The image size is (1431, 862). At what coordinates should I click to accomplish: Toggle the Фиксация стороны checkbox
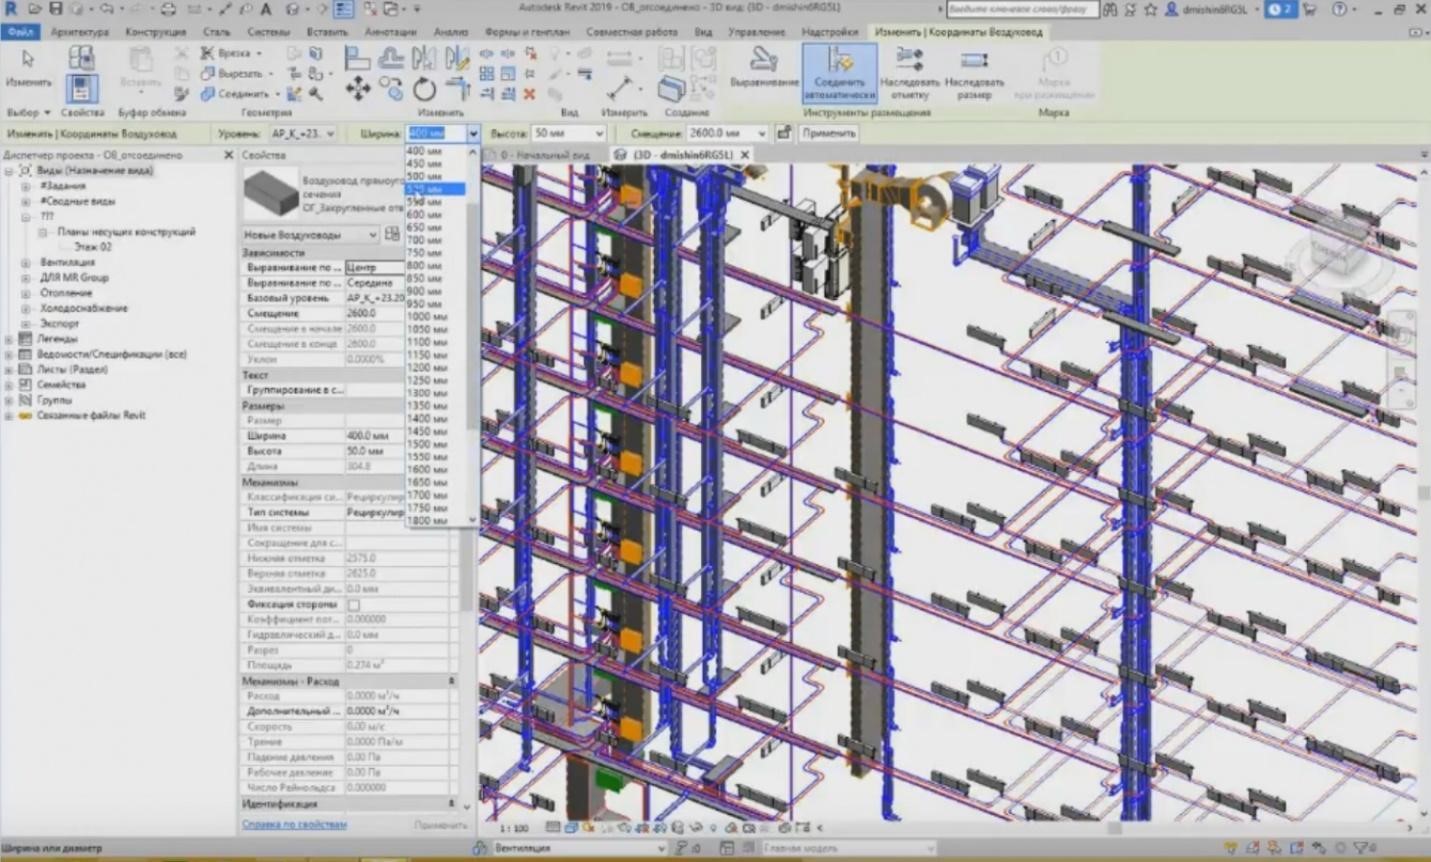[x=352, y=604]
